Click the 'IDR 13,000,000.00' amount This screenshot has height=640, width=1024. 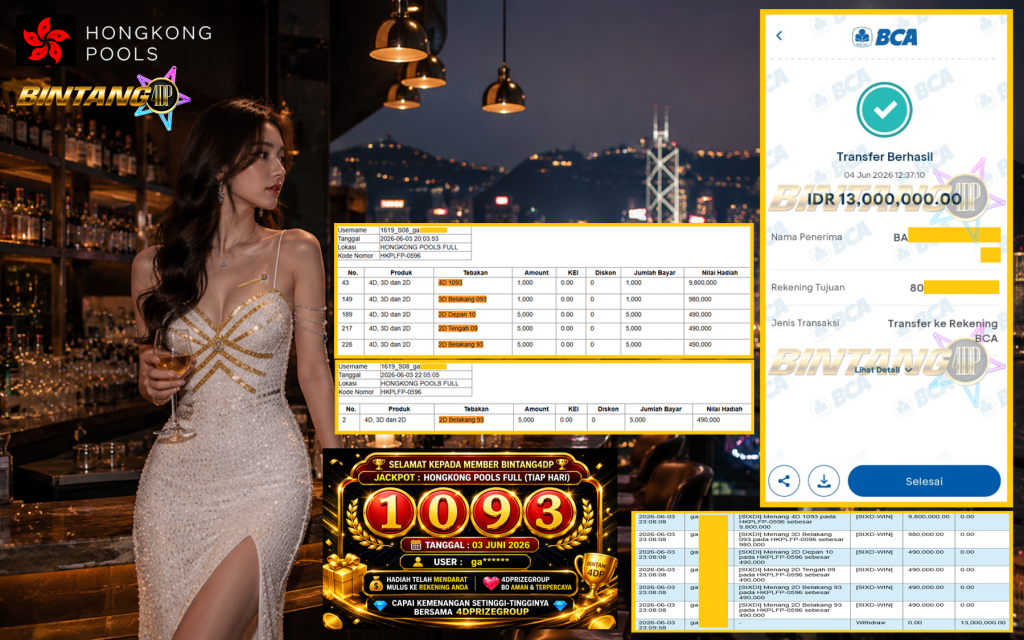pos(884,199)
